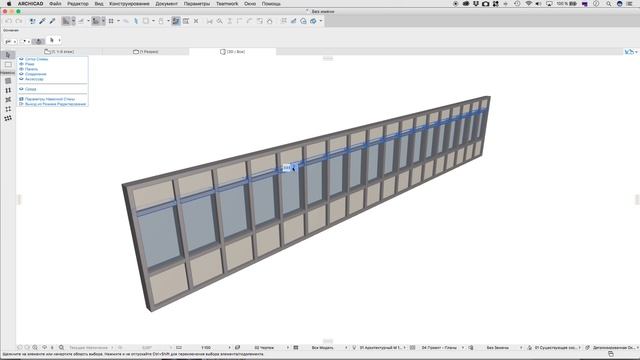Toggle visibility of Соединение
The width and height of the screenshot is (640, 360).
21,74
